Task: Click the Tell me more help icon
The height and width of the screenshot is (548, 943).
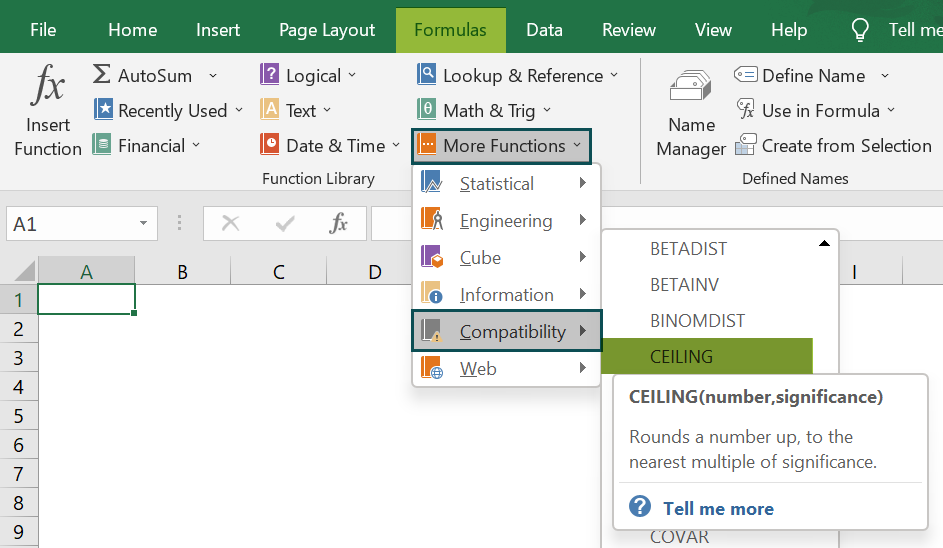Action: tap(640, 506)
